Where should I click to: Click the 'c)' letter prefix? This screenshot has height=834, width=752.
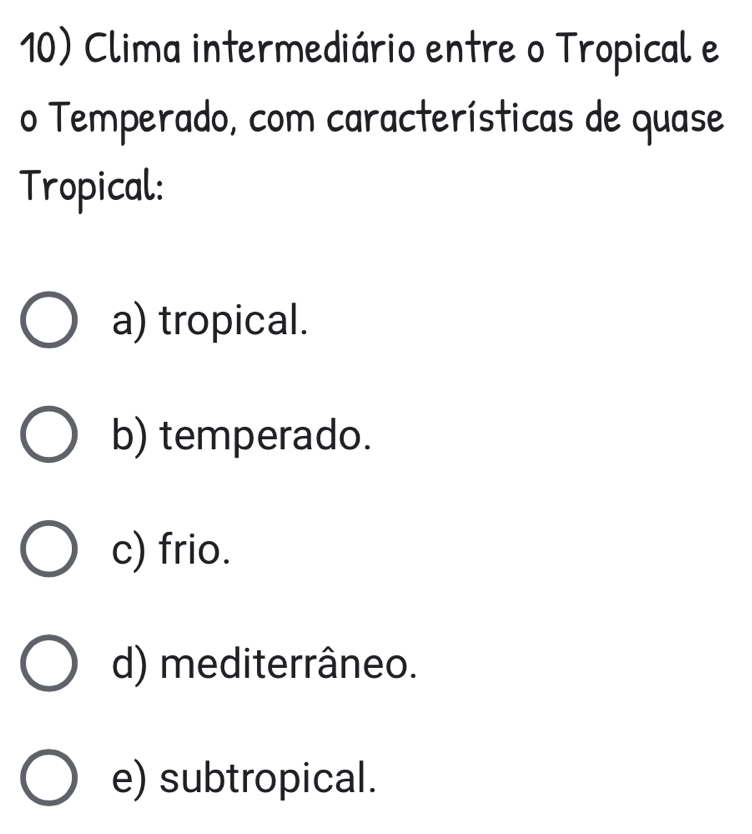coord(133,549)
